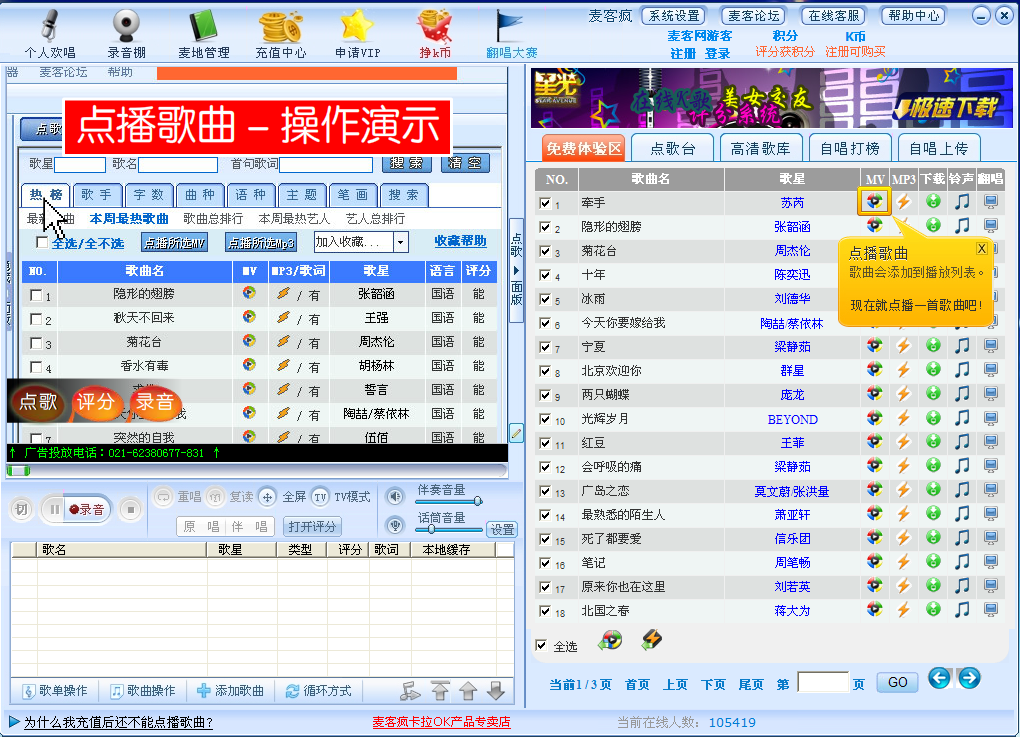Click the 清空 button
Image resolution: width=1020 pixels, height=737 pixels.
465,163
